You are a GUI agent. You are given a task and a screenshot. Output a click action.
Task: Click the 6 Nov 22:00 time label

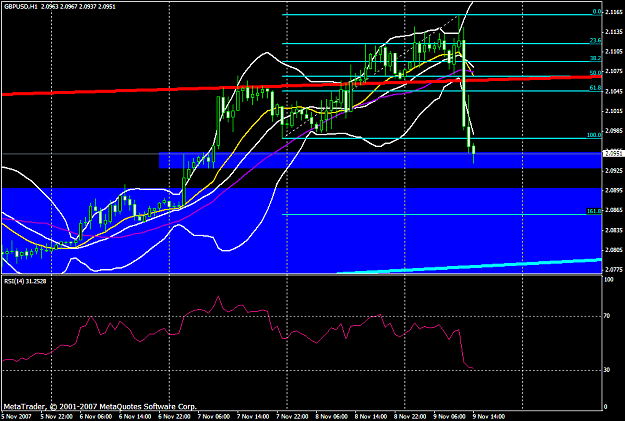[174, 417]
